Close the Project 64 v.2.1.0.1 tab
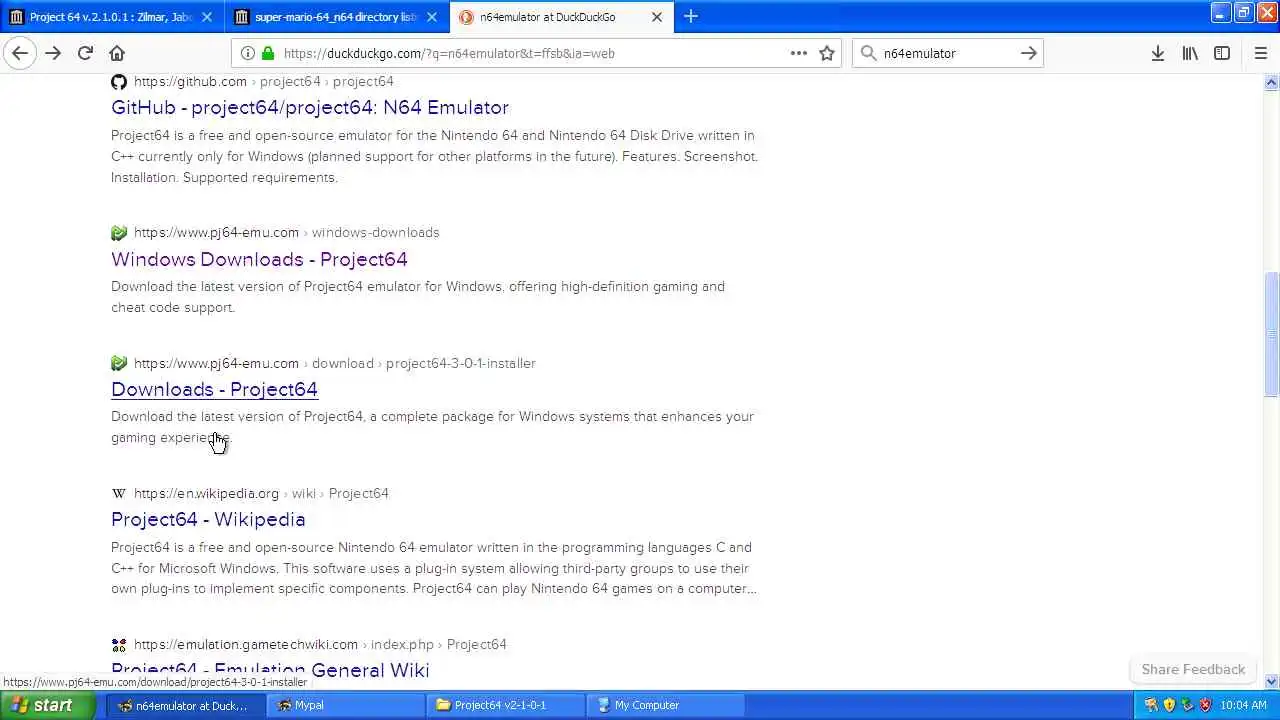This screenshot has height=720, width=1280. click(207, 17)
